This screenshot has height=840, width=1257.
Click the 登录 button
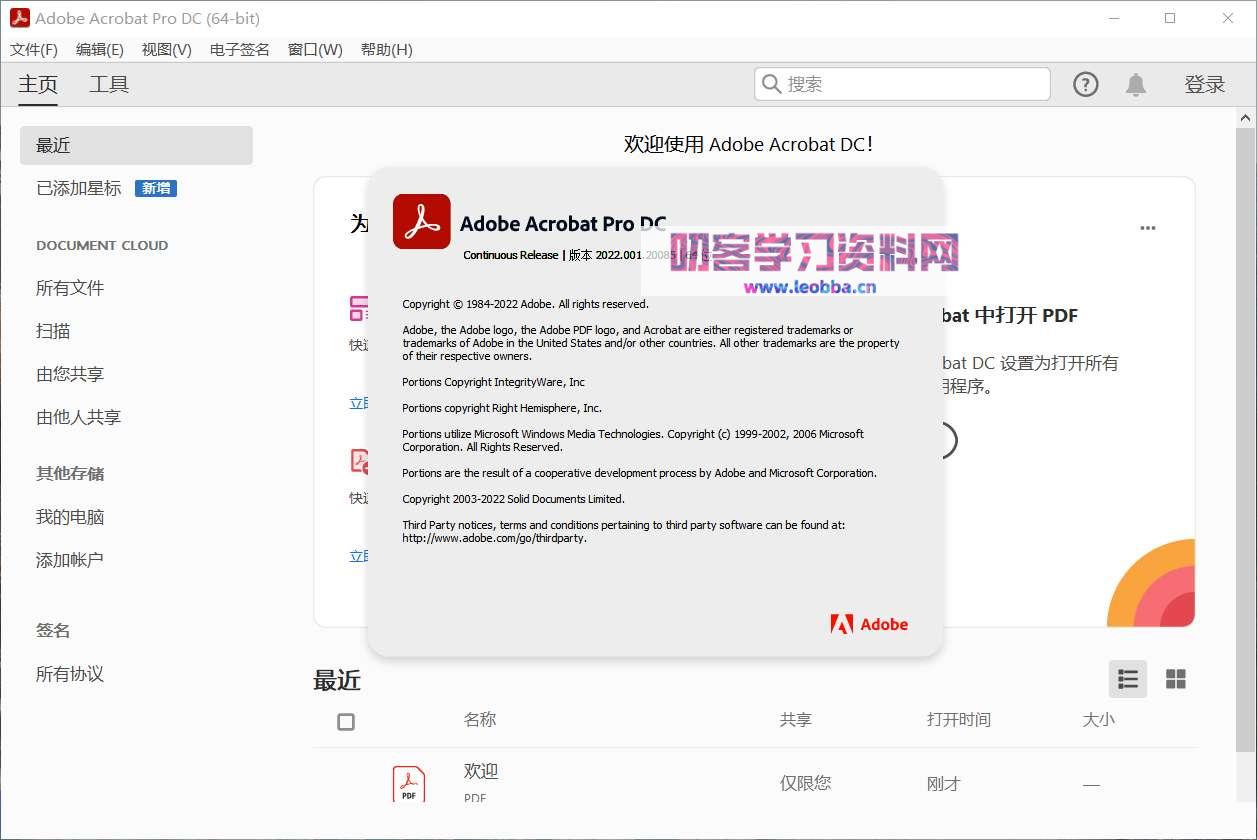(x=1205, y=84)
